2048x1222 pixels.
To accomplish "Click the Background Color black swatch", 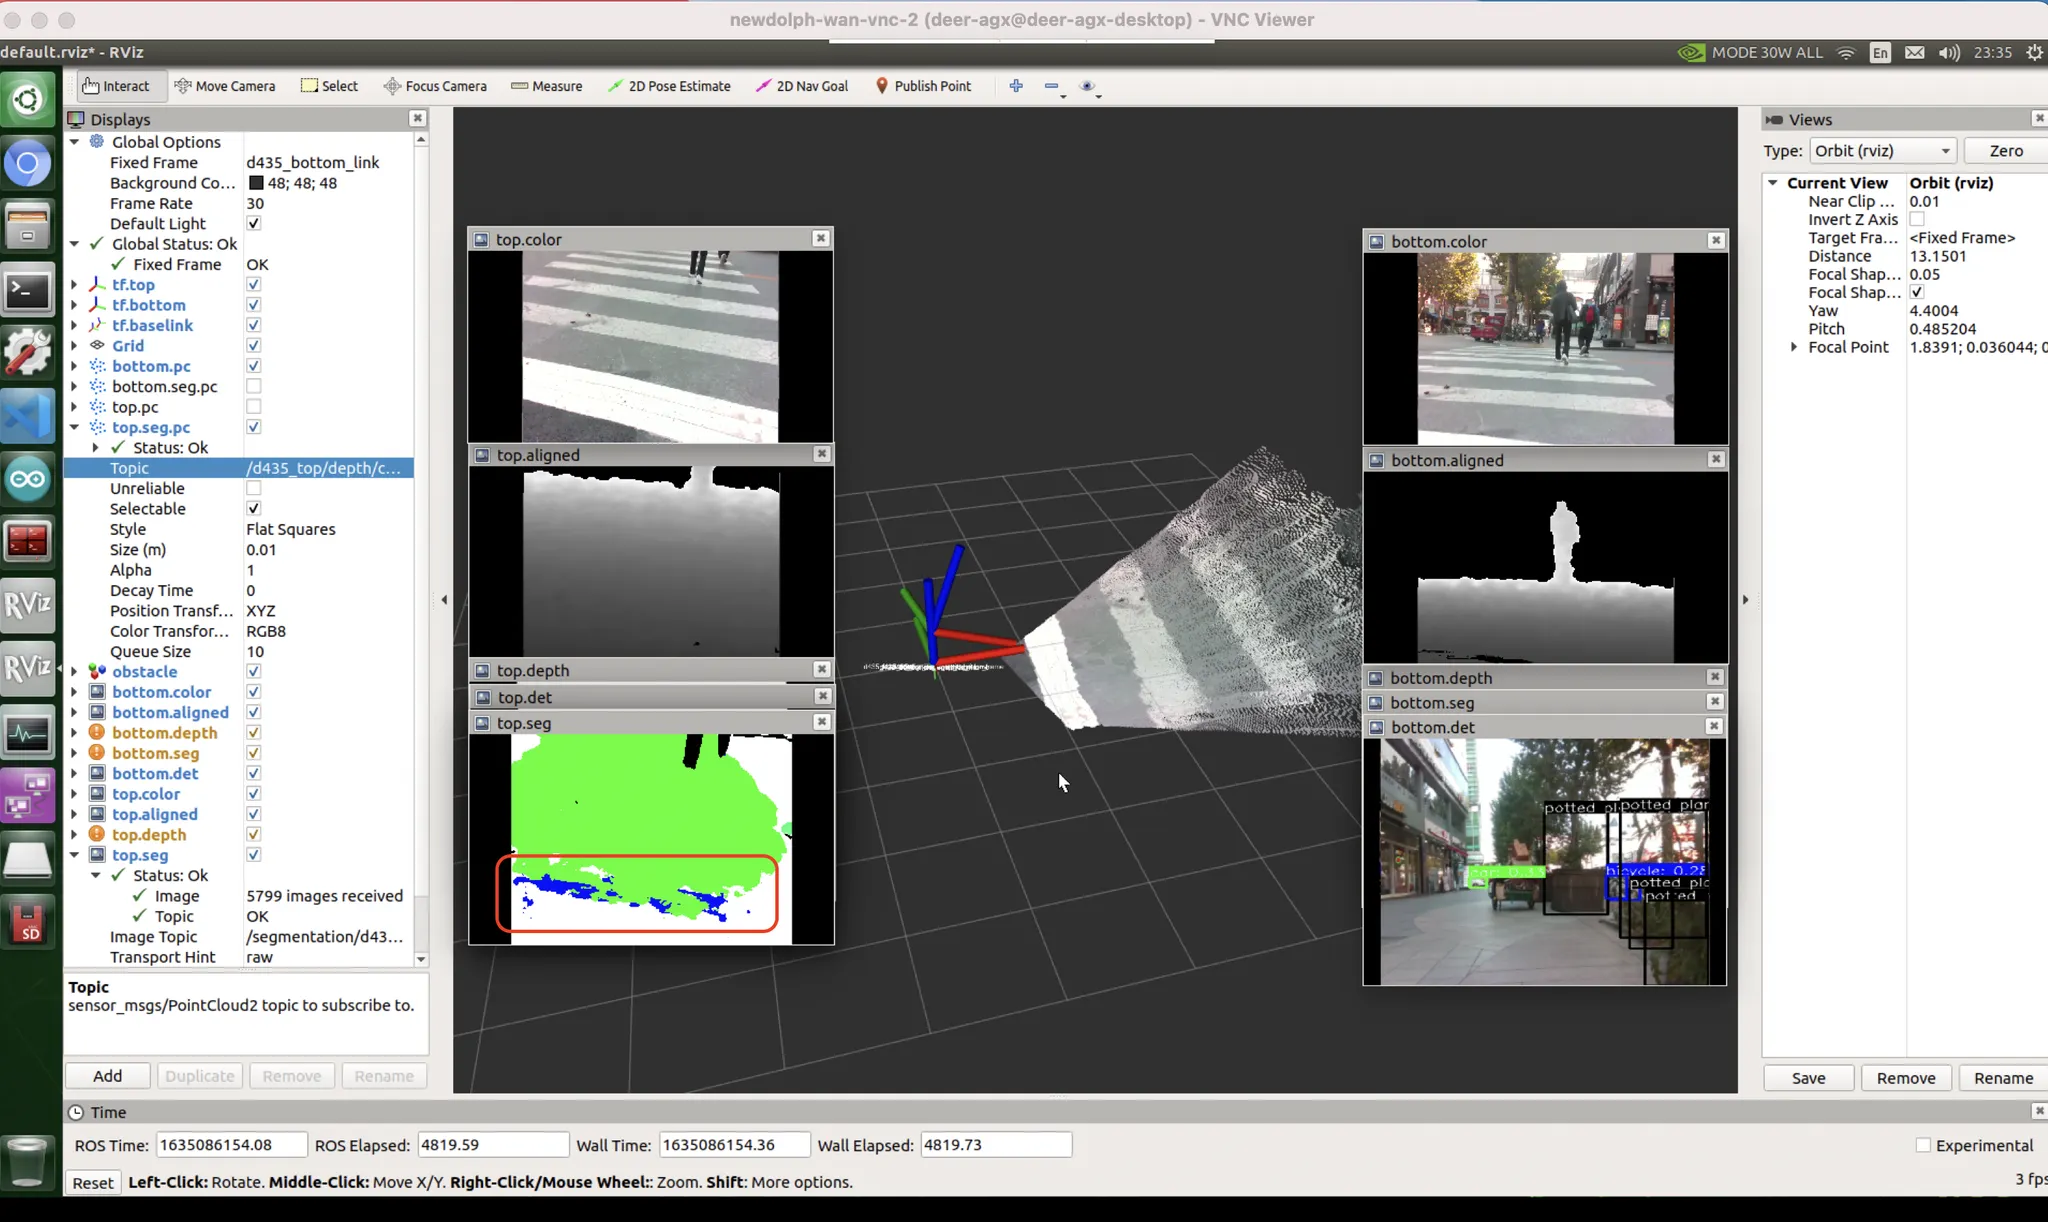I will (x=256, y=183).
